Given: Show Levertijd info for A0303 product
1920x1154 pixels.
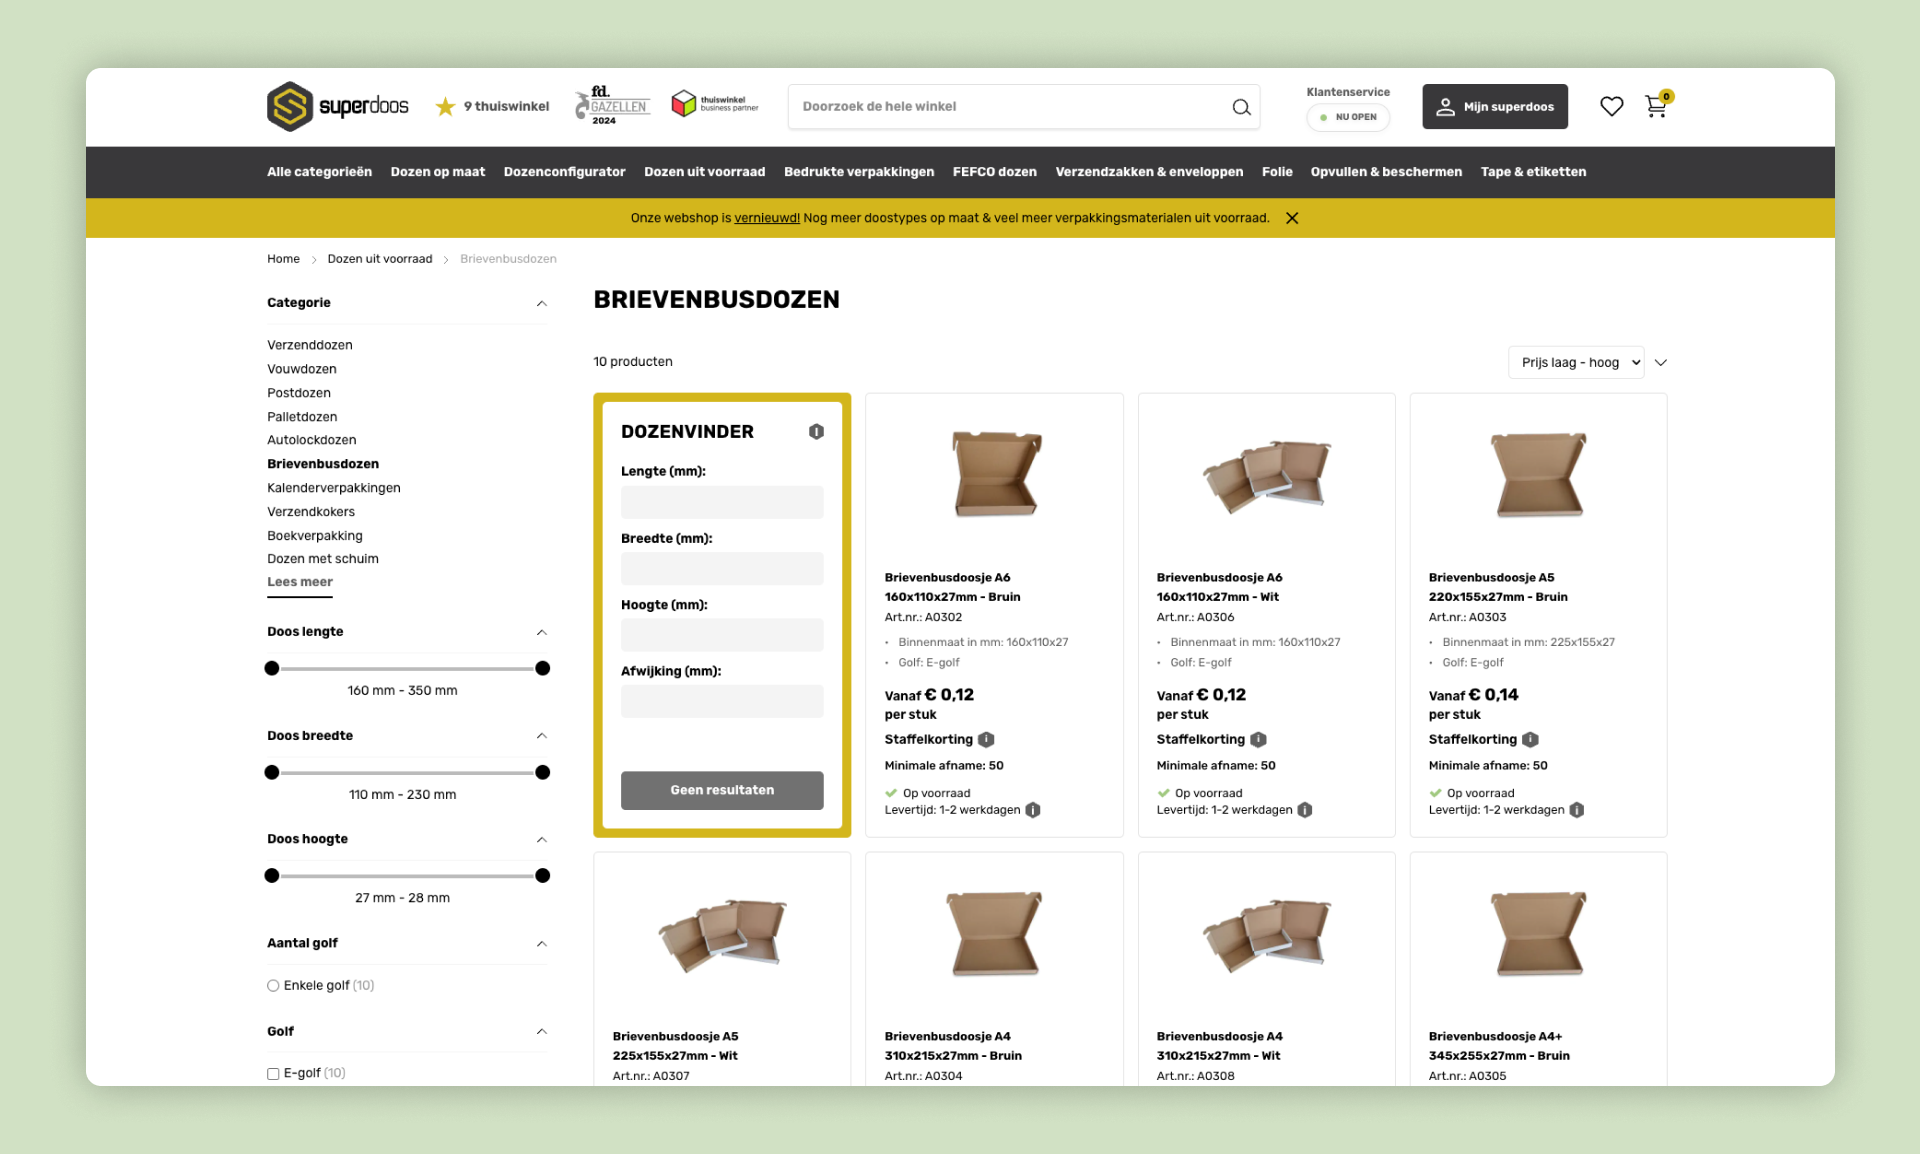Looking at the screenshot, I should point(1577,810).
